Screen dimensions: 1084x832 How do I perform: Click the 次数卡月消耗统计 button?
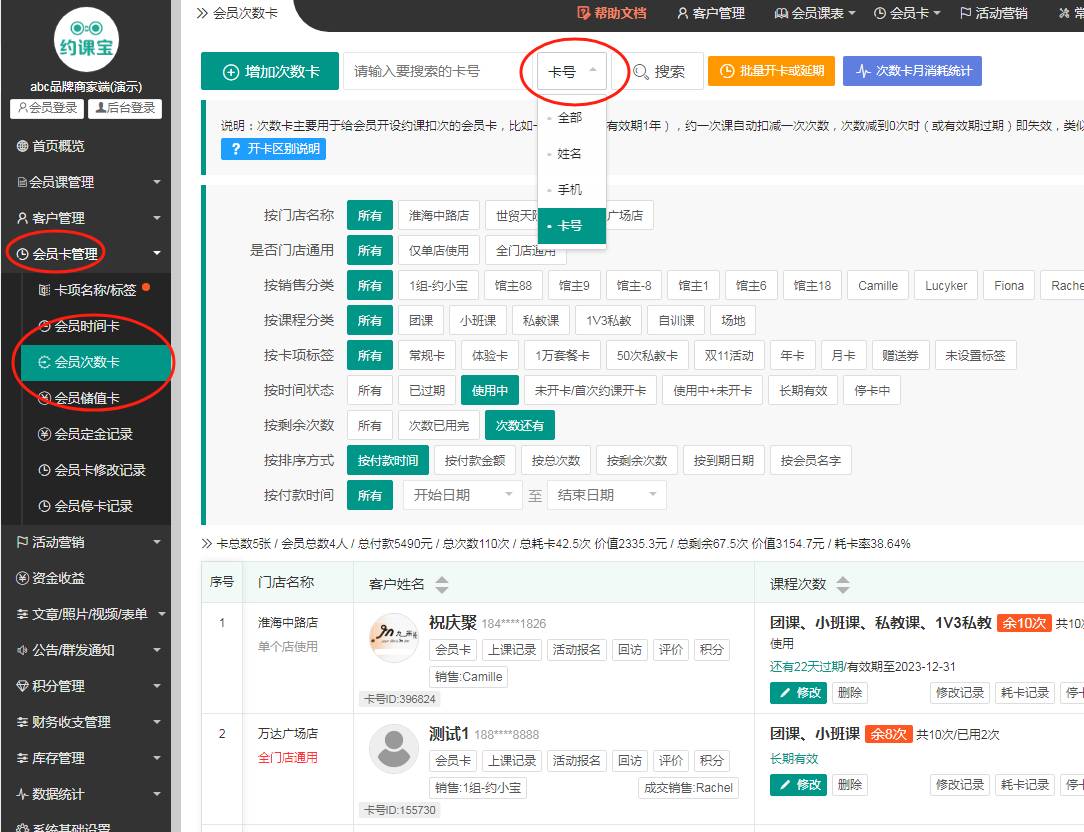pos(913,71)
